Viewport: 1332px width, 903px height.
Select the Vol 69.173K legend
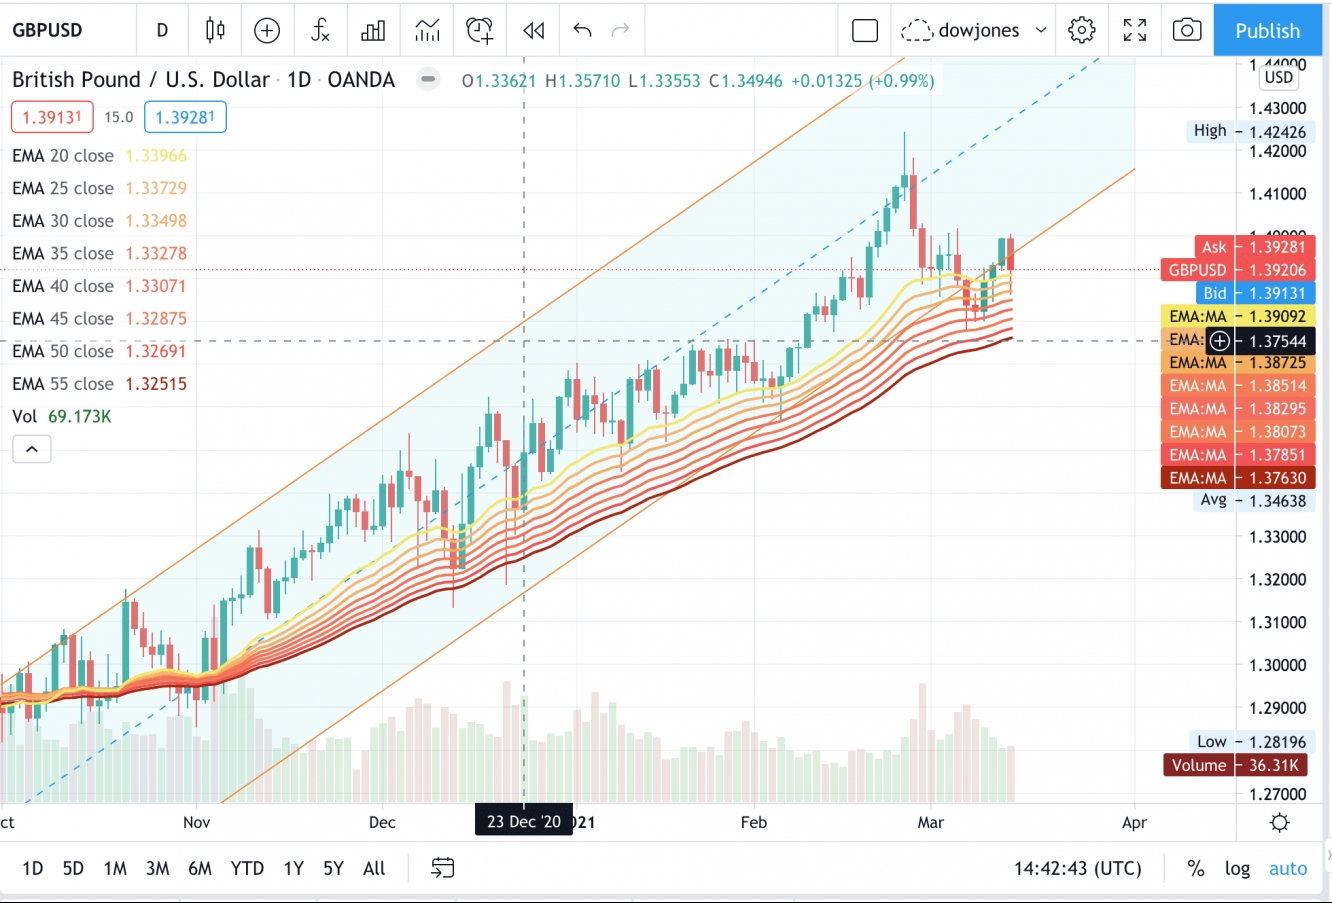[x=62, y=416]
